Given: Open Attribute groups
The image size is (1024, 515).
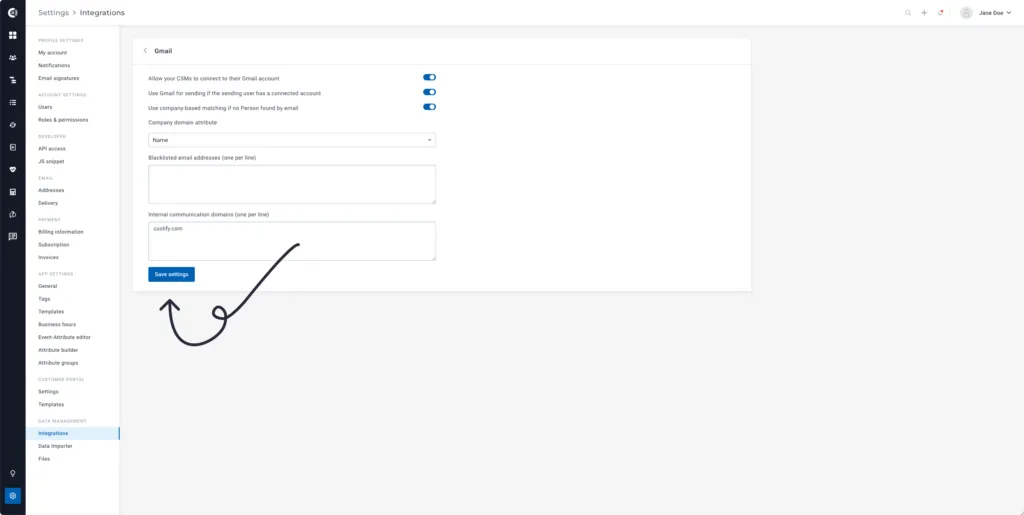Looking at the screenshot, I should coord(58,363).
